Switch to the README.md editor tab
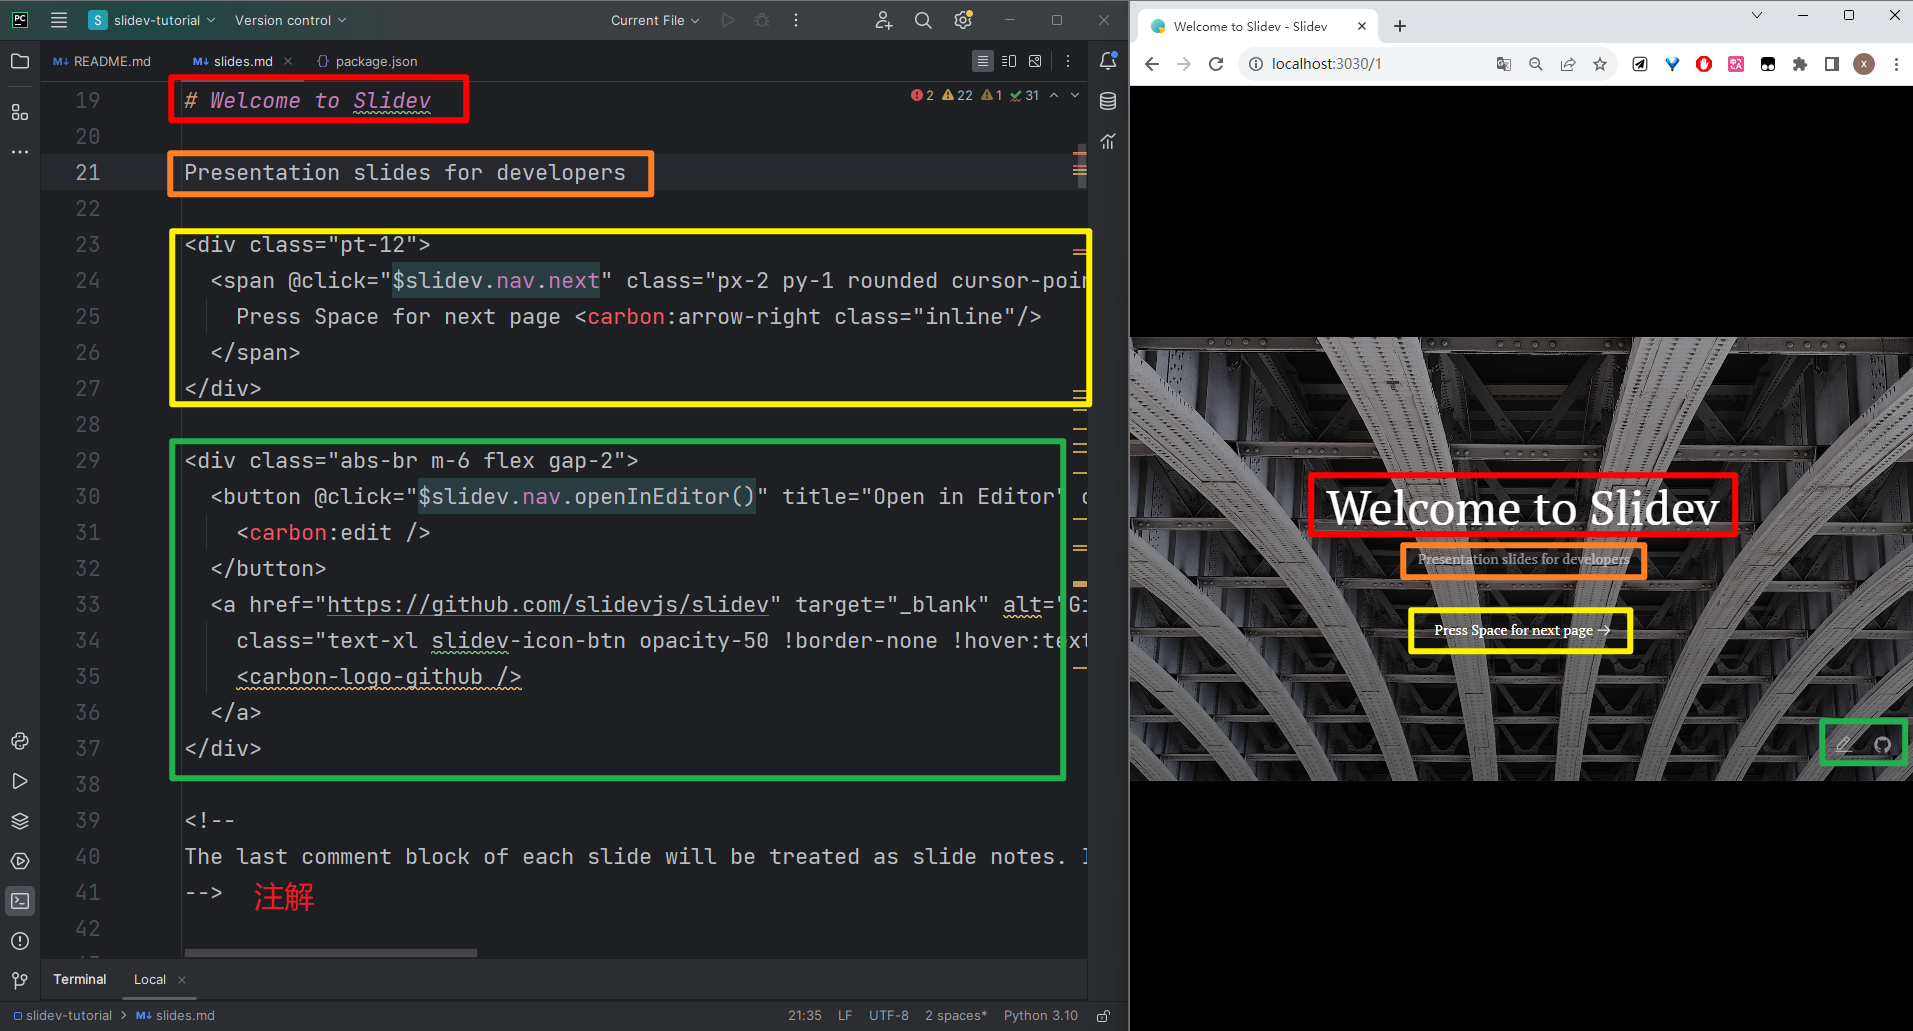1913x1031 pixels. pos(102,61)
